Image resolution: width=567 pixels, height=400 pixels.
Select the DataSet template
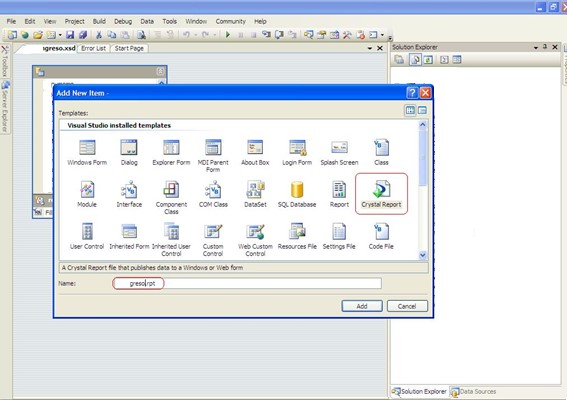(x=255, y=194)
